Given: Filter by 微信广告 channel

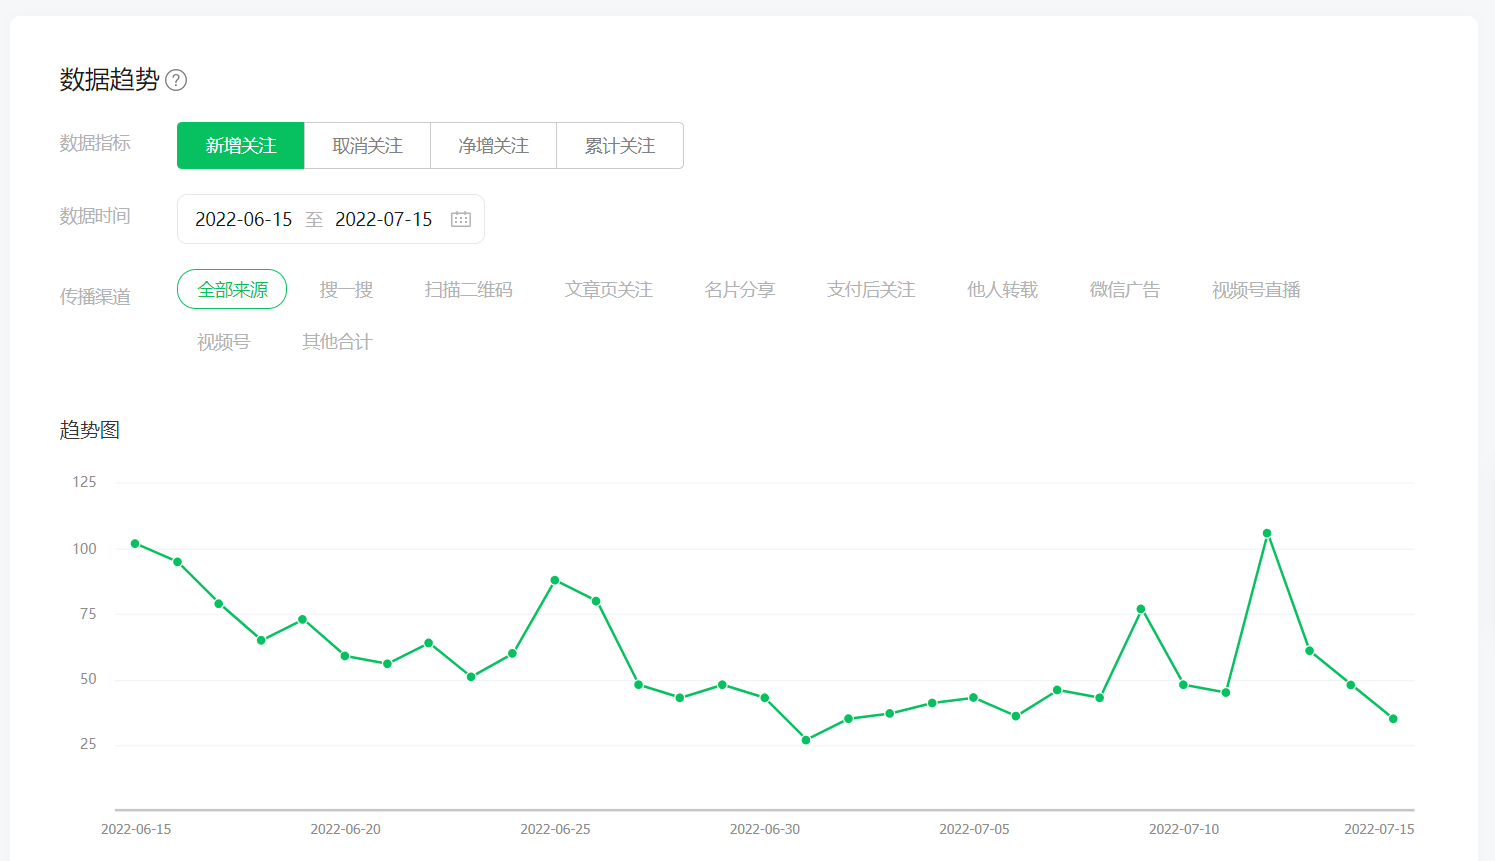Looking at the screenshot, I should [1125, 290].
